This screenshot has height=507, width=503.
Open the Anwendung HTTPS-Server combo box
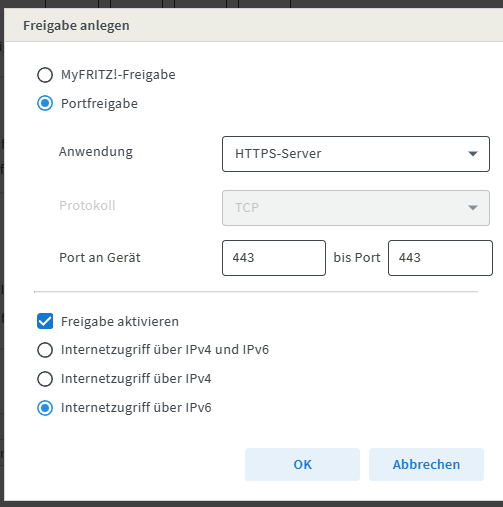point(356,154)
